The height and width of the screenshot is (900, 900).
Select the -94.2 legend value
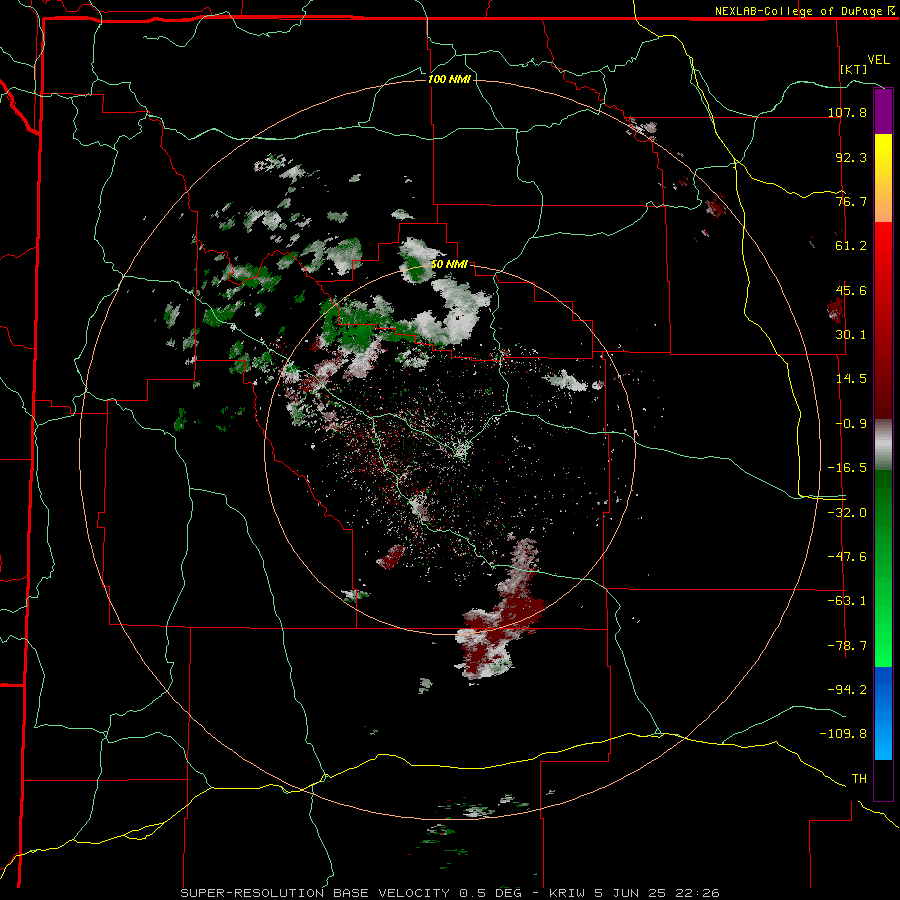coord(847,689)
